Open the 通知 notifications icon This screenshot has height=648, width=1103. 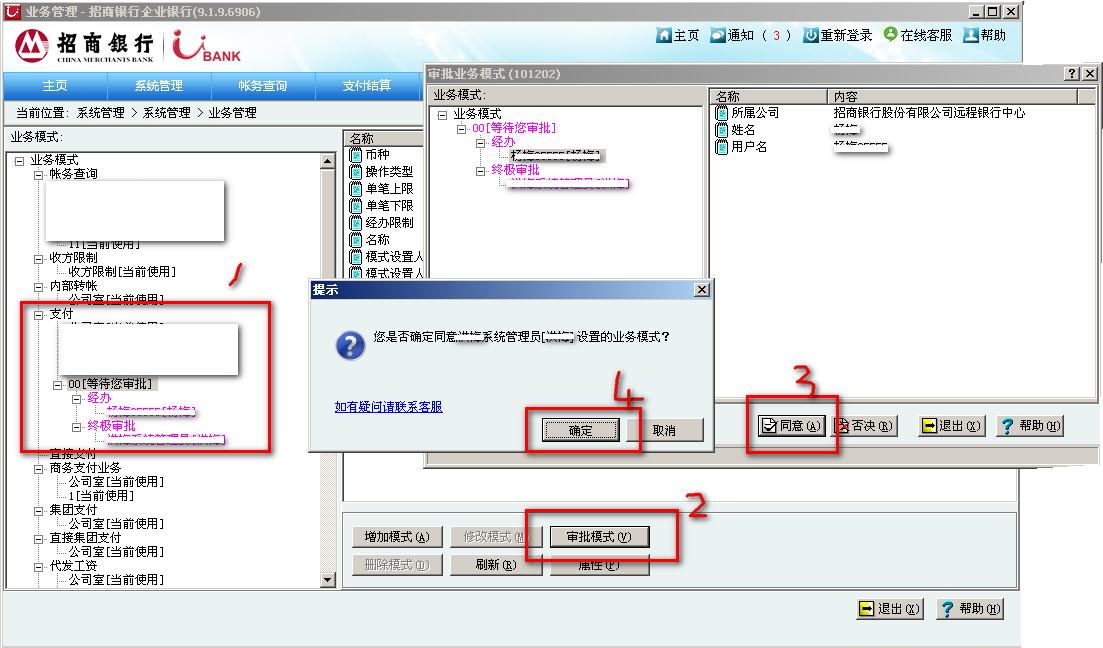click(x=718, y=35)
